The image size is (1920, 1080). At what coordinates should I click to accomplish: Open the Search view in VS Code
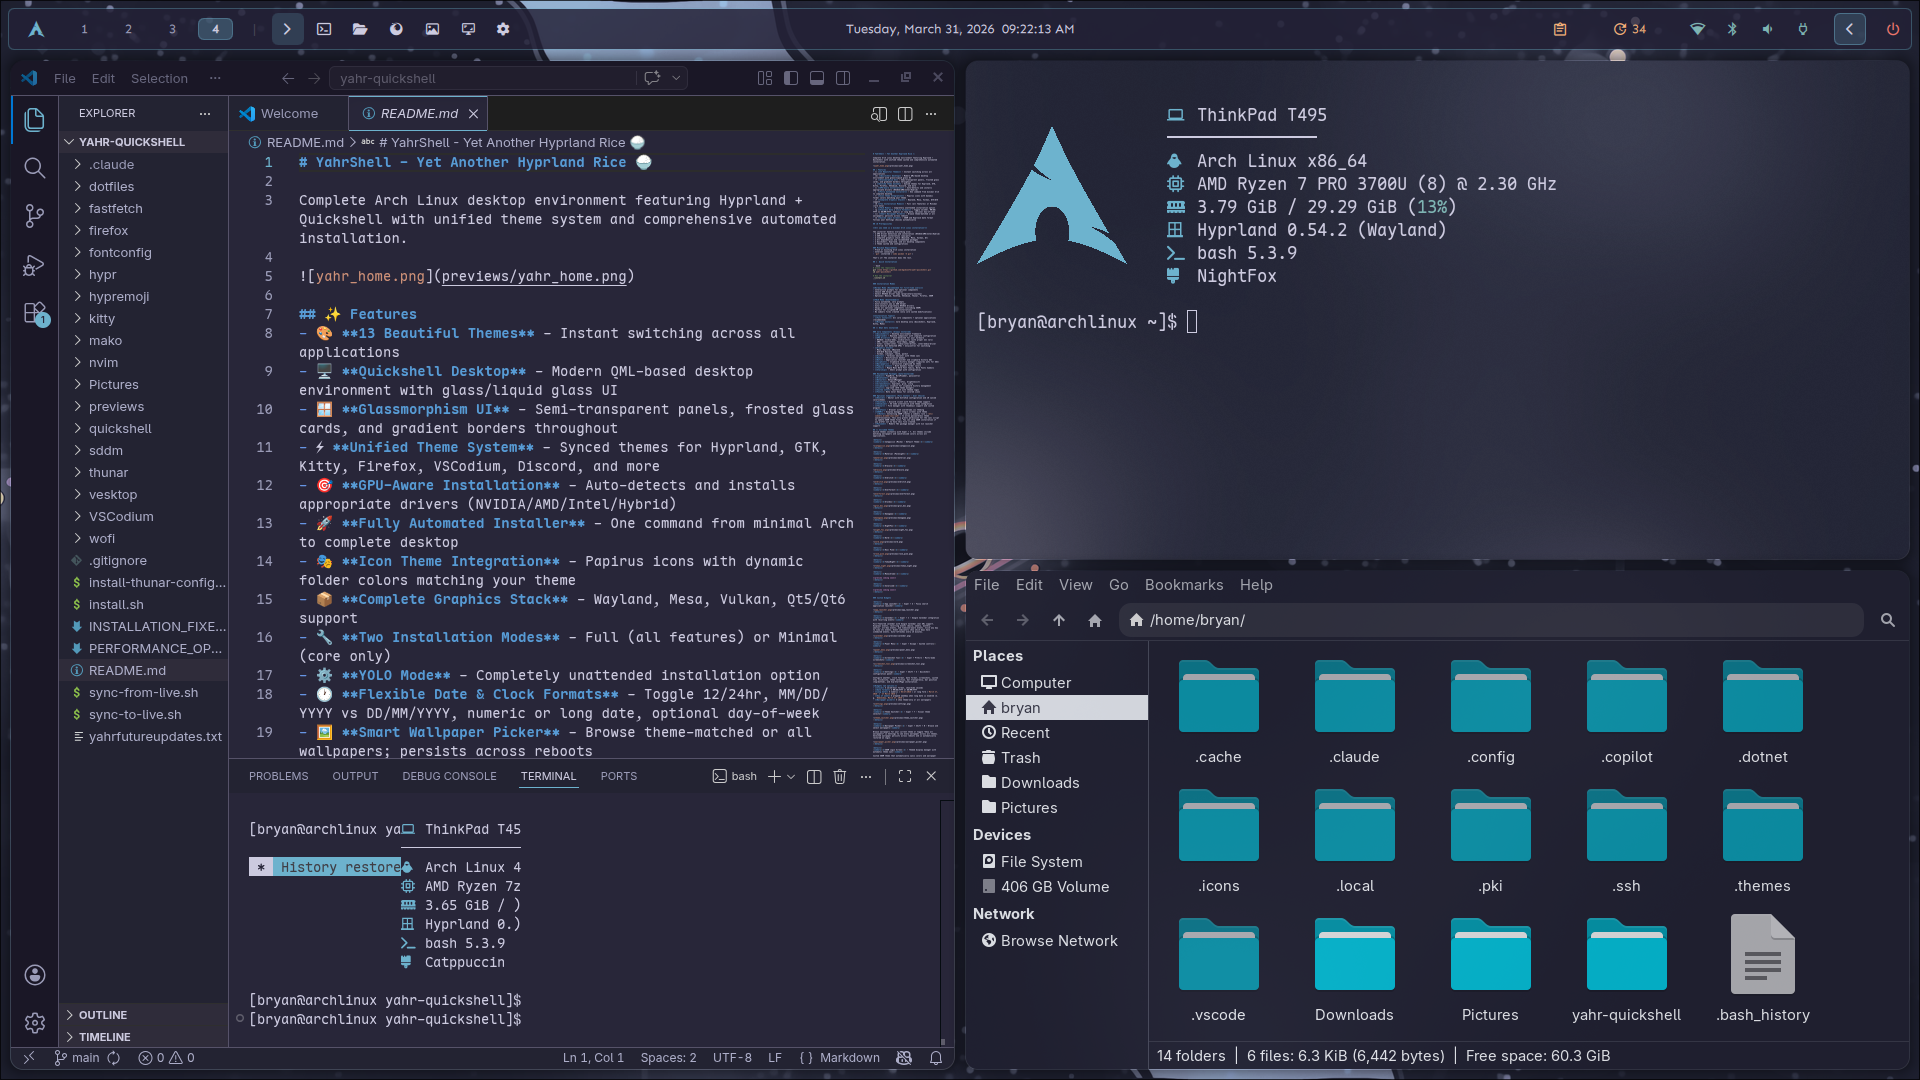(34, 168)
